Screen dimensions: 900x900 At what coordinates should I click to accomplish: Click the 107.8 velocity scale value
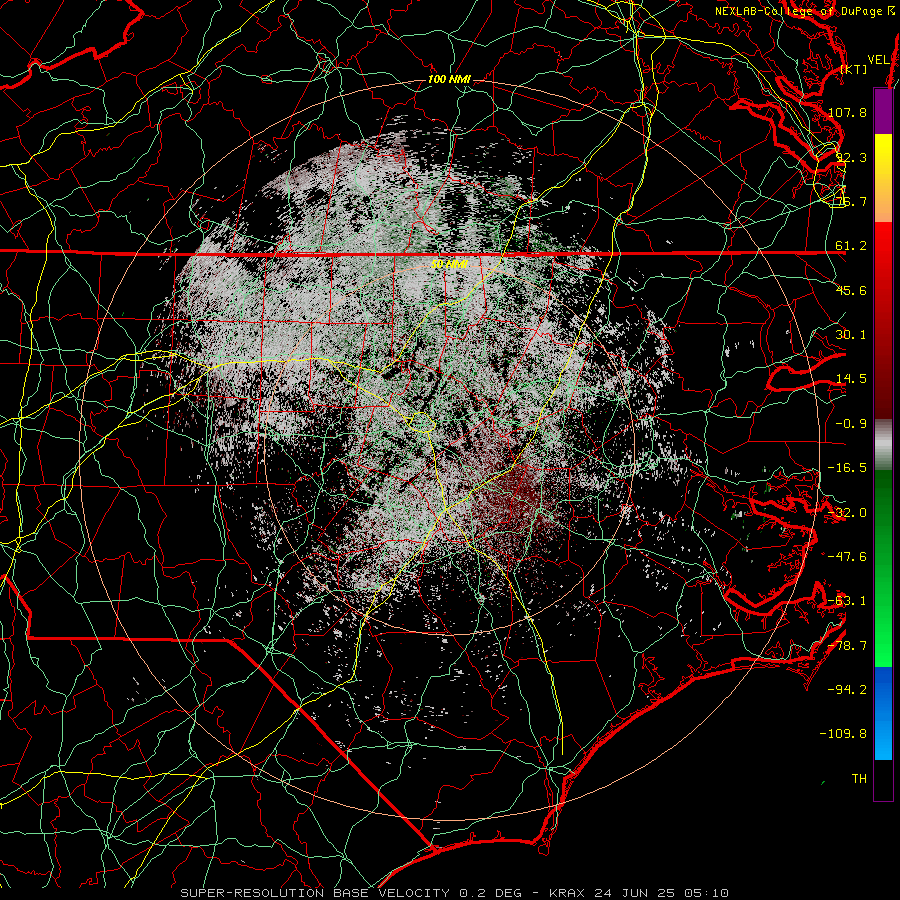coord(847,112)
